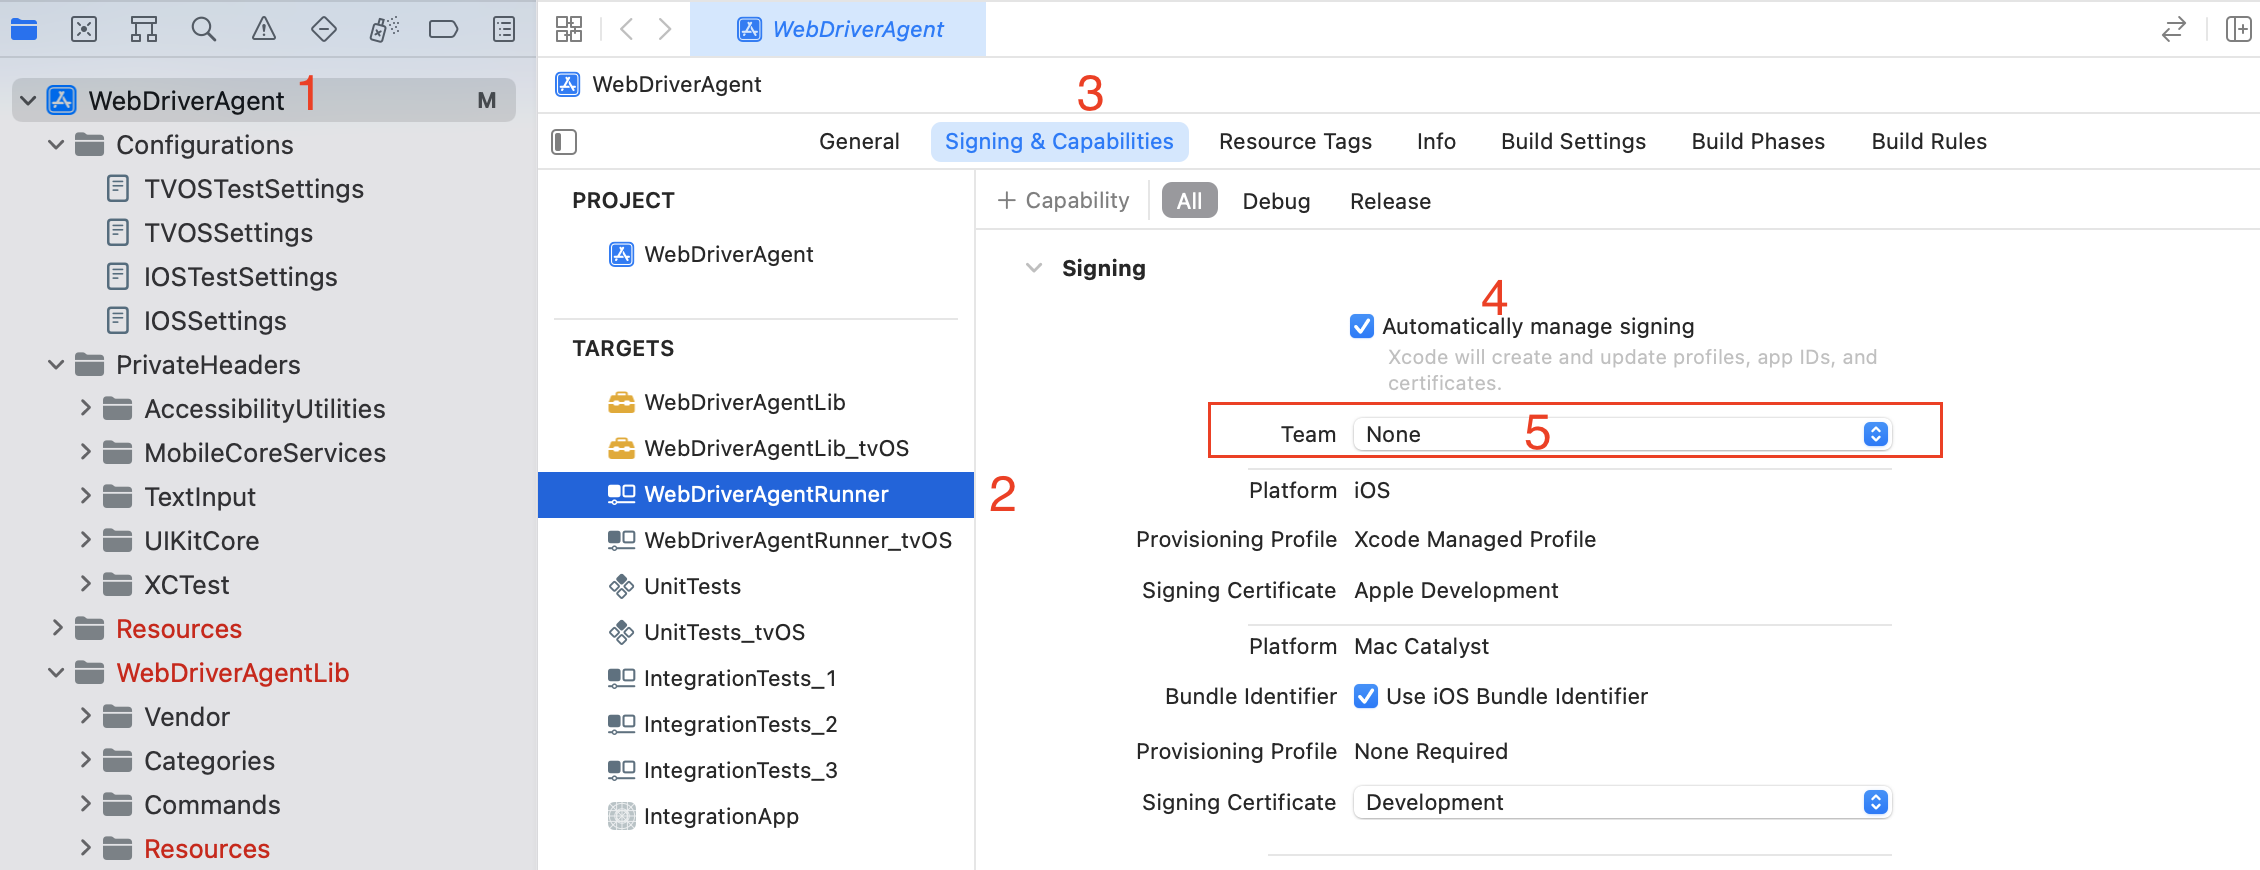The width and height of the screenshot is (2260, 870).
Task: Open the Test navigator diamond icon
Action: pyautogui.click(x=324, y=29)
